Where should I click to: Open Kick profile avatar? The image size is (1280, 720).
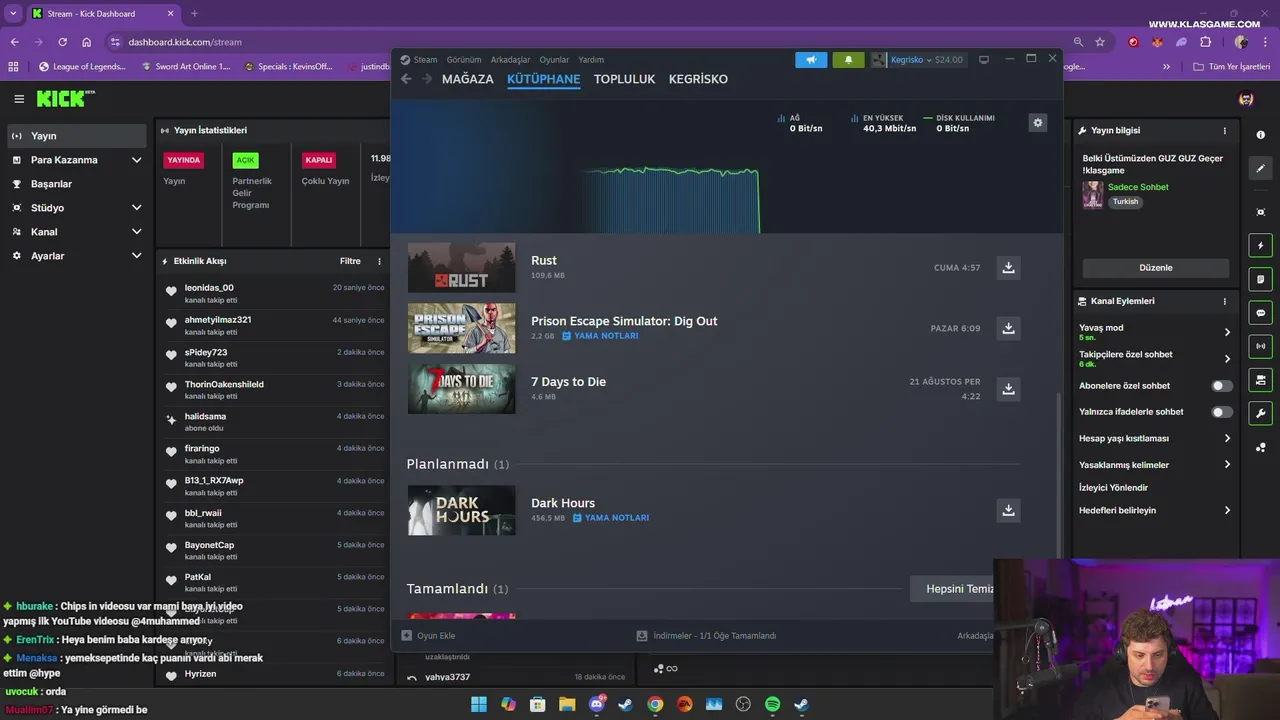(1246, 99)
